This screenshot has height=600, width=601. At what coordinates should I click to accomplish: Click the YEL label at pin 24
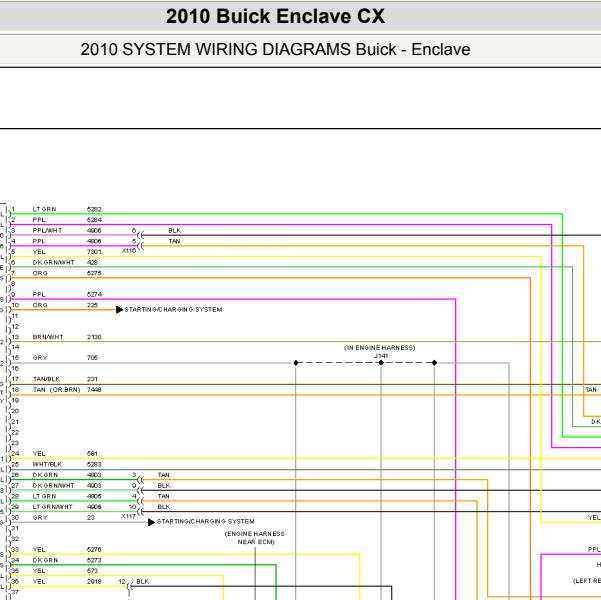pos(39,454)
